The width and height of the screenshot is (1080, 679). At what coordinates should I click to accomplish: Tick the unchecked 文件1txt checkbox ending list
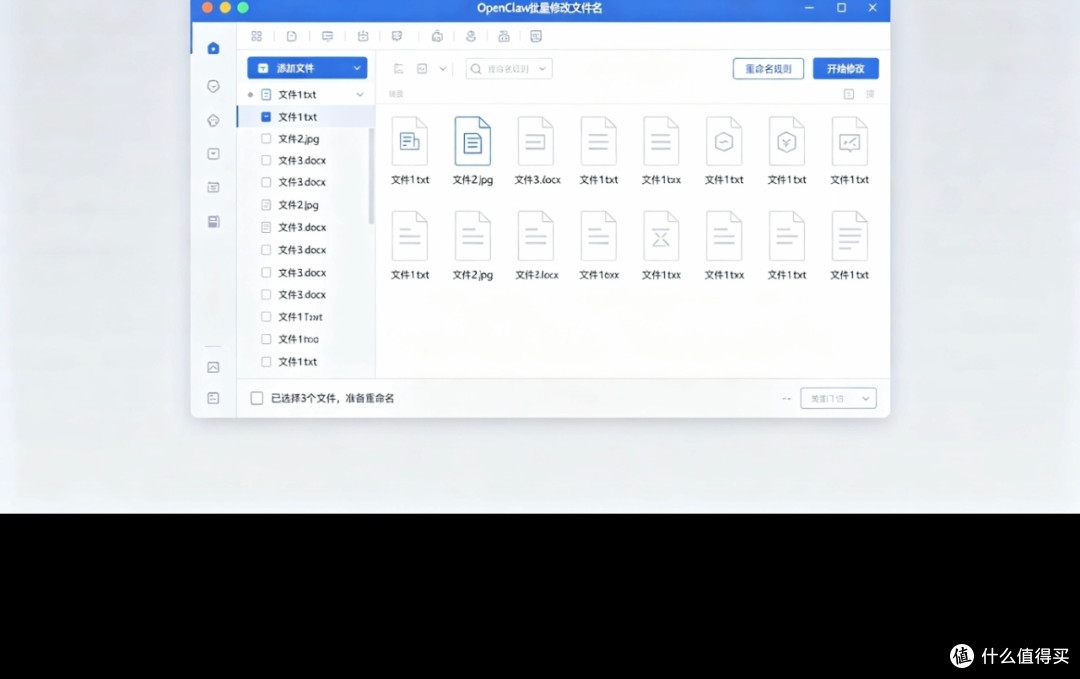266,362
